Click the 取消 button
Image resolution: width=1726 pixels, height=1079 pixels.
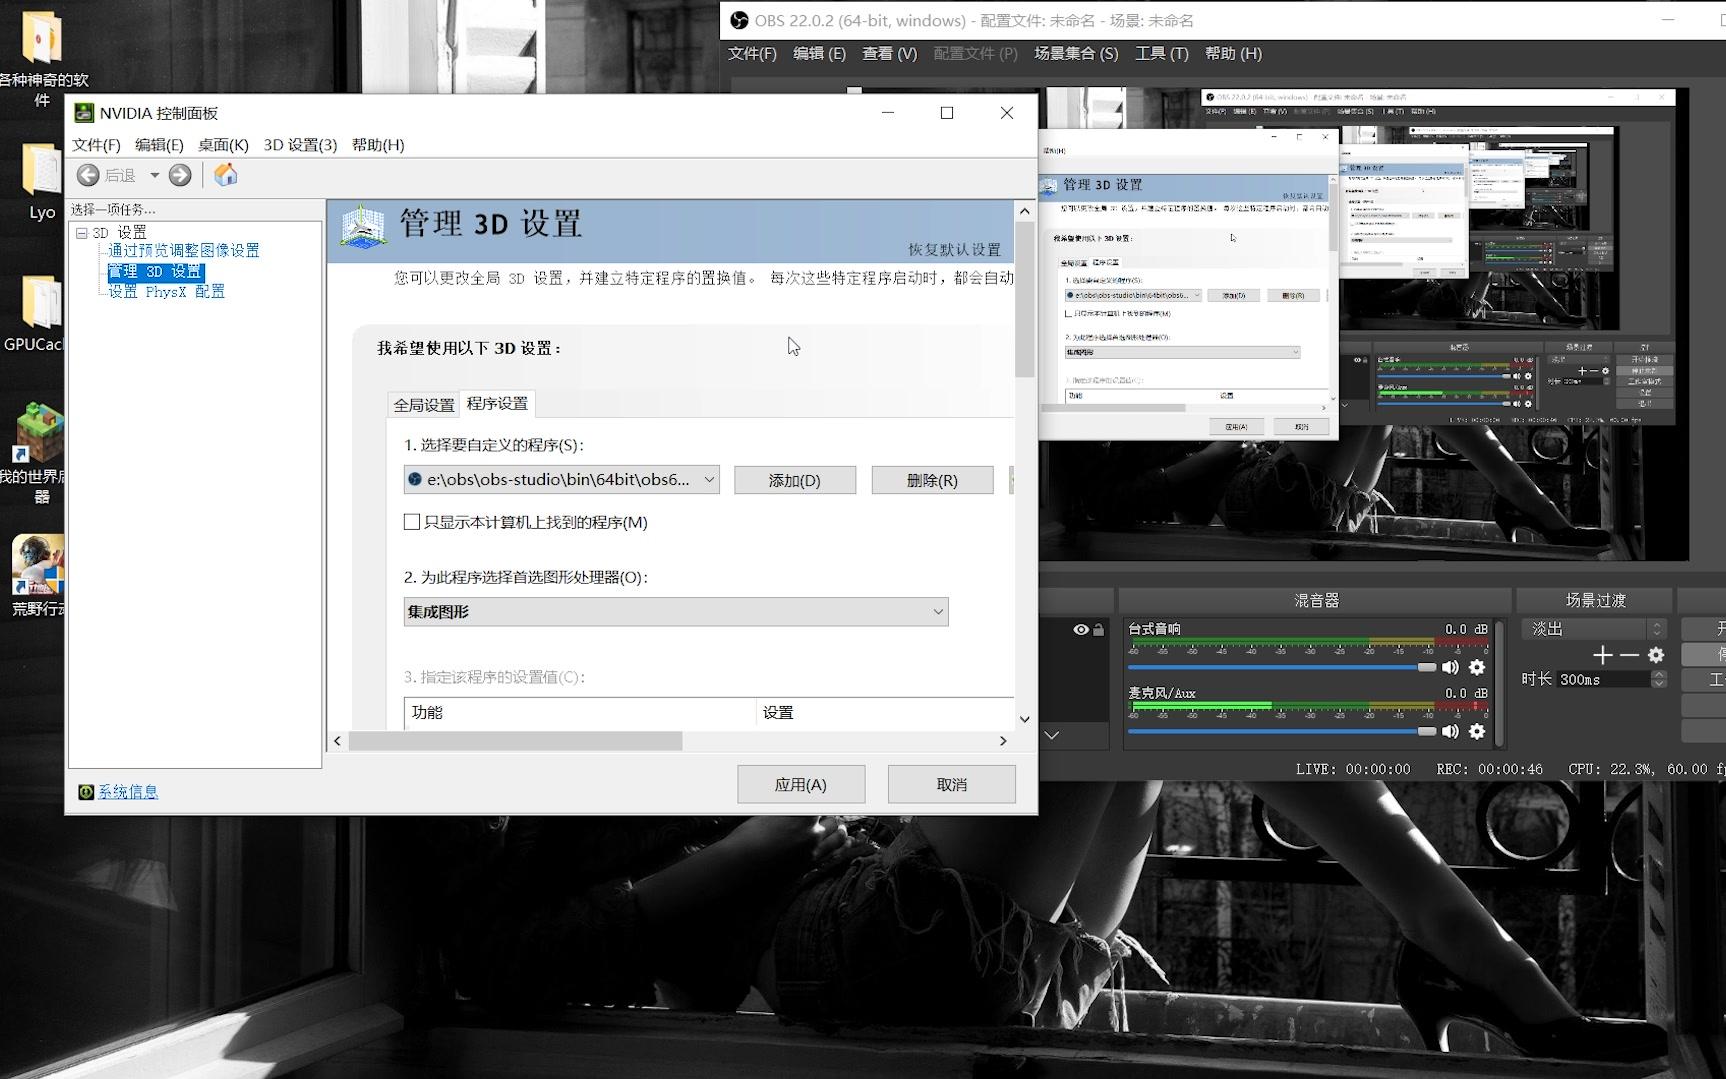951,785
